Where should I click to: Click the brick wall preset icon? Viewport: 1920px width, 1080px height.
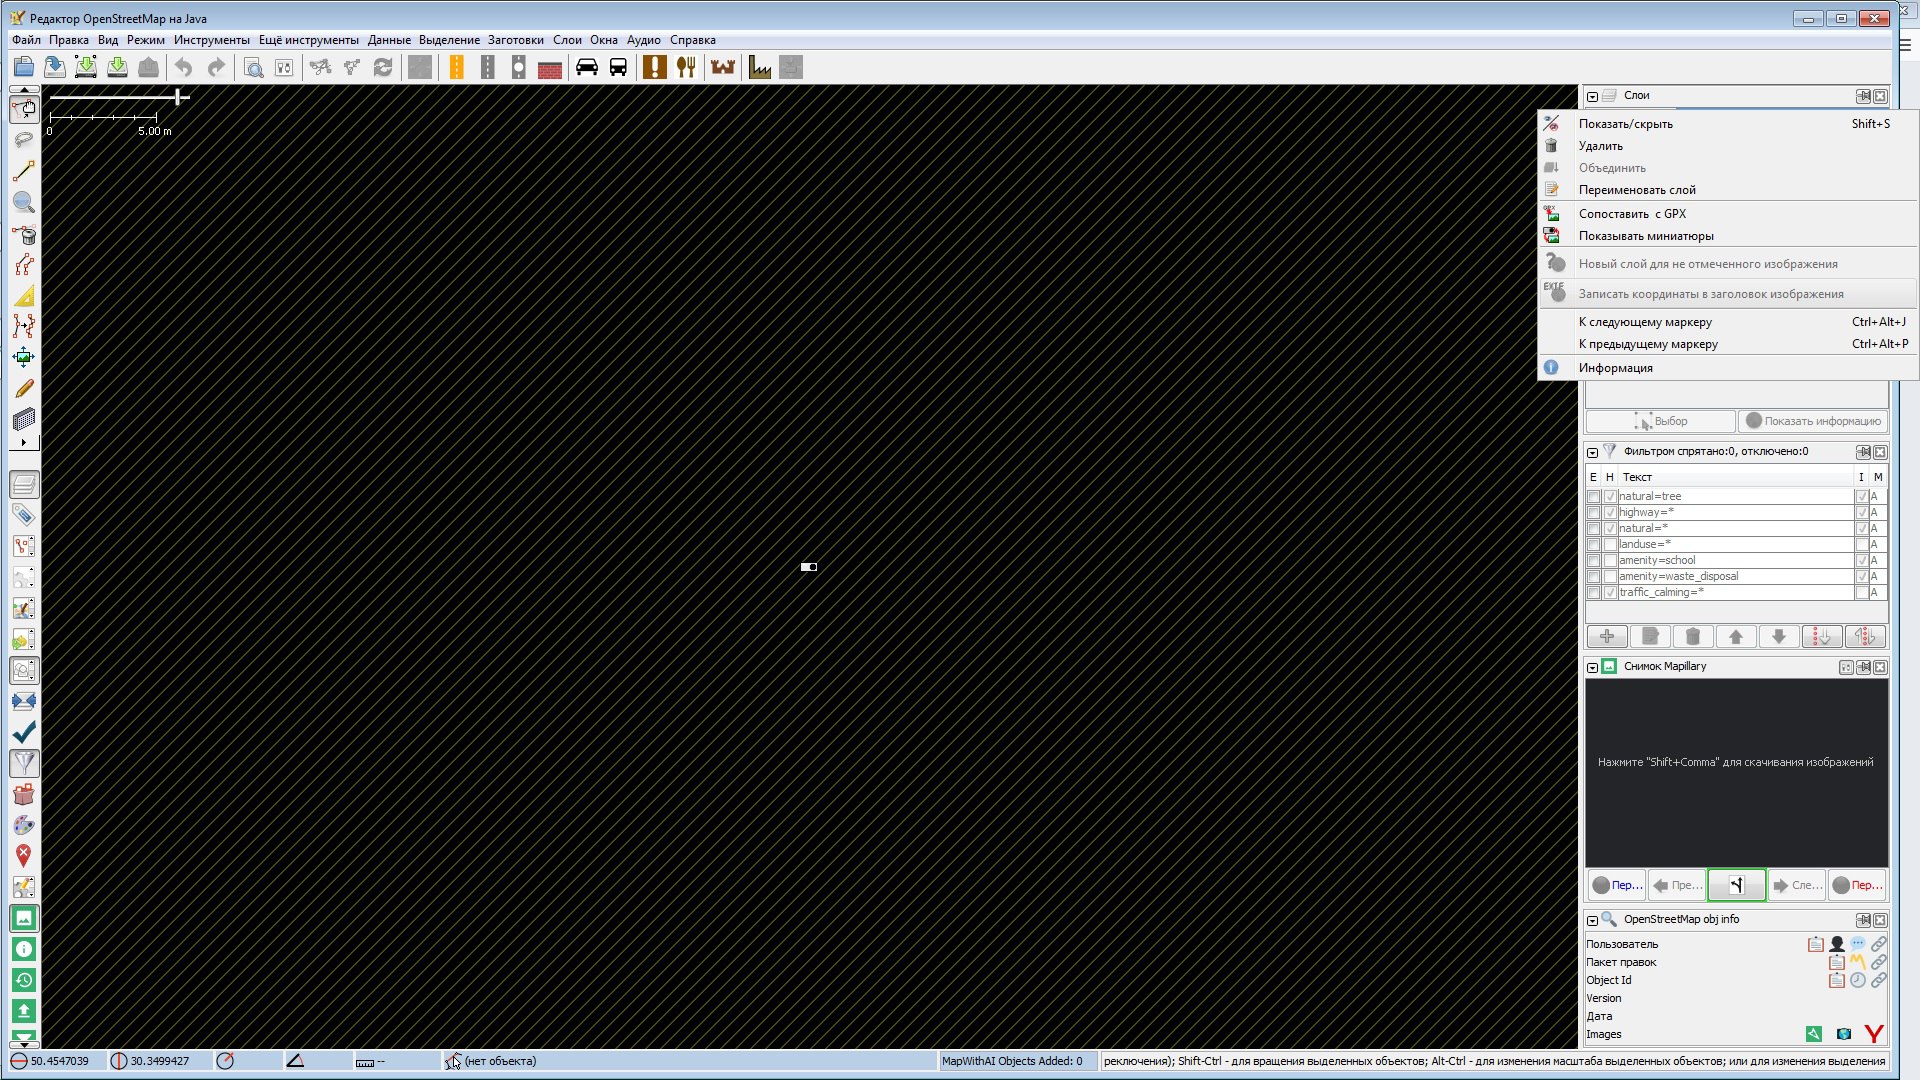coord(549,68)
